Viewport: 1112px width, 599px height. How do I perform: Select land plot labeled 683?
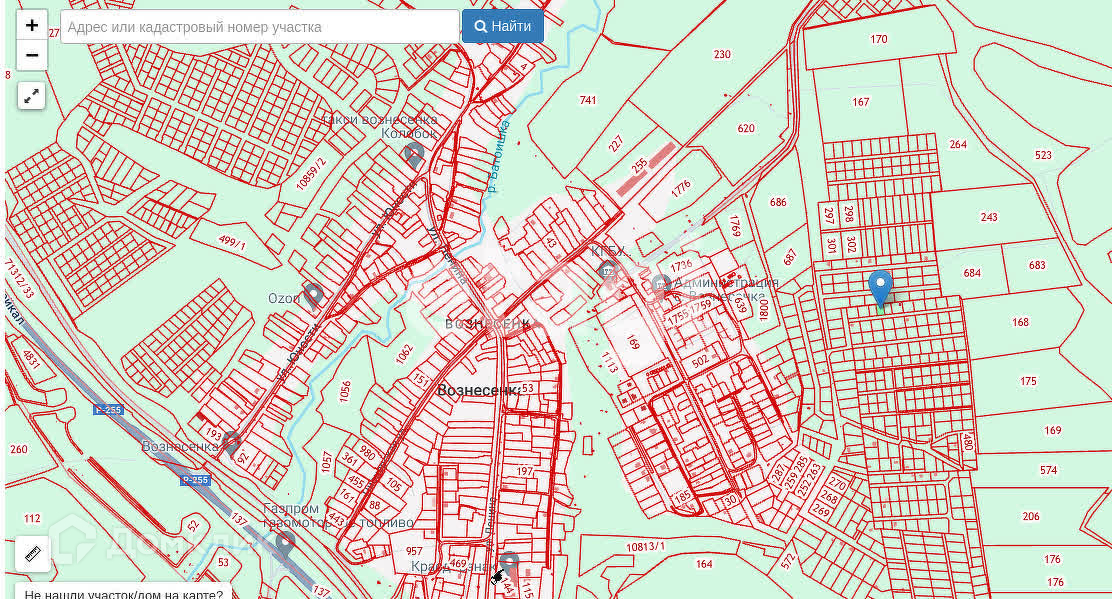pyautogui.click(x=1036, y=265)
